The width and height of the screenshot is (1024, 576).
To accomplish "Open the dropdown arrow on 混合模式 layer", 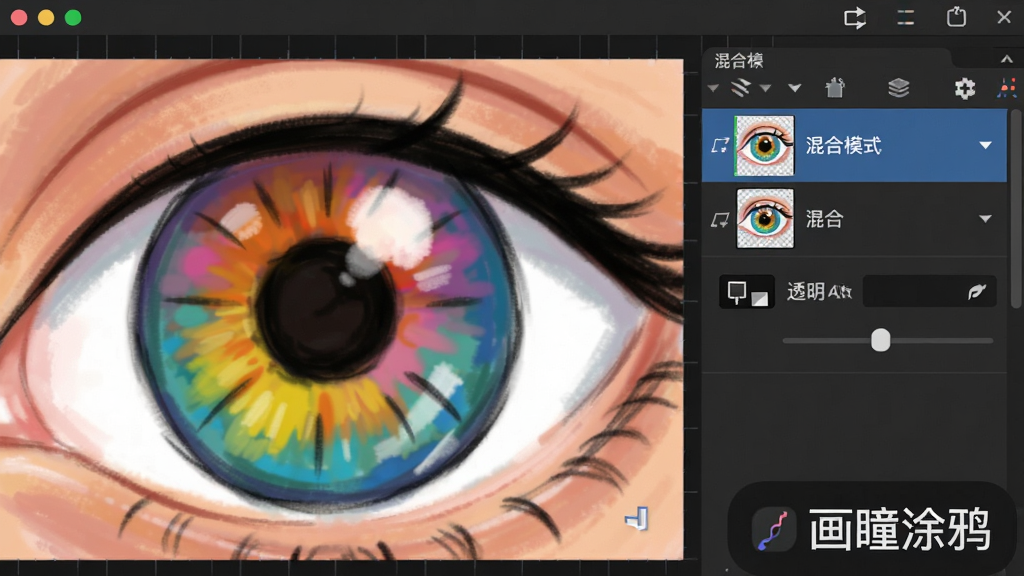I will coord(985,146).
